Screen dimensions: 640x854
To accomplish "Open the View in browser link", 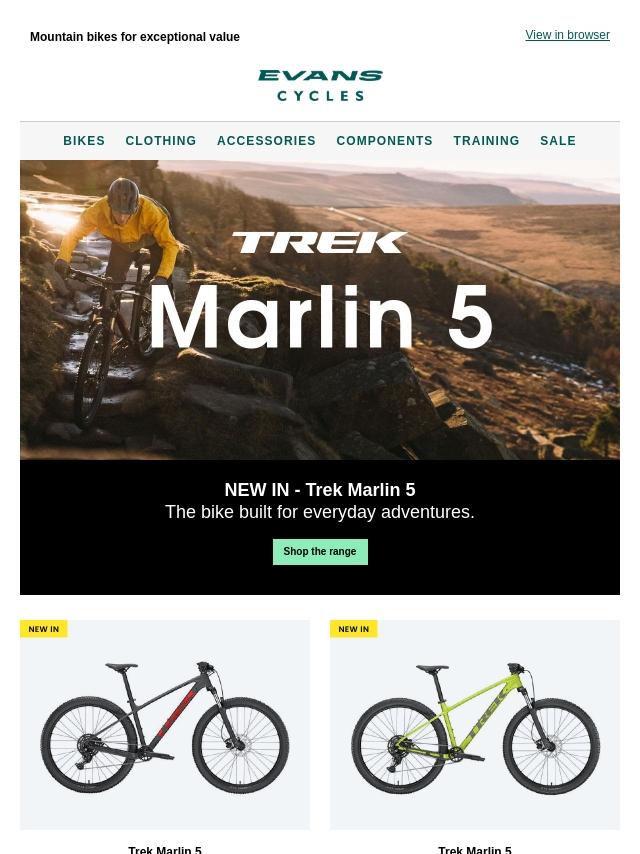I will (567, 35).
